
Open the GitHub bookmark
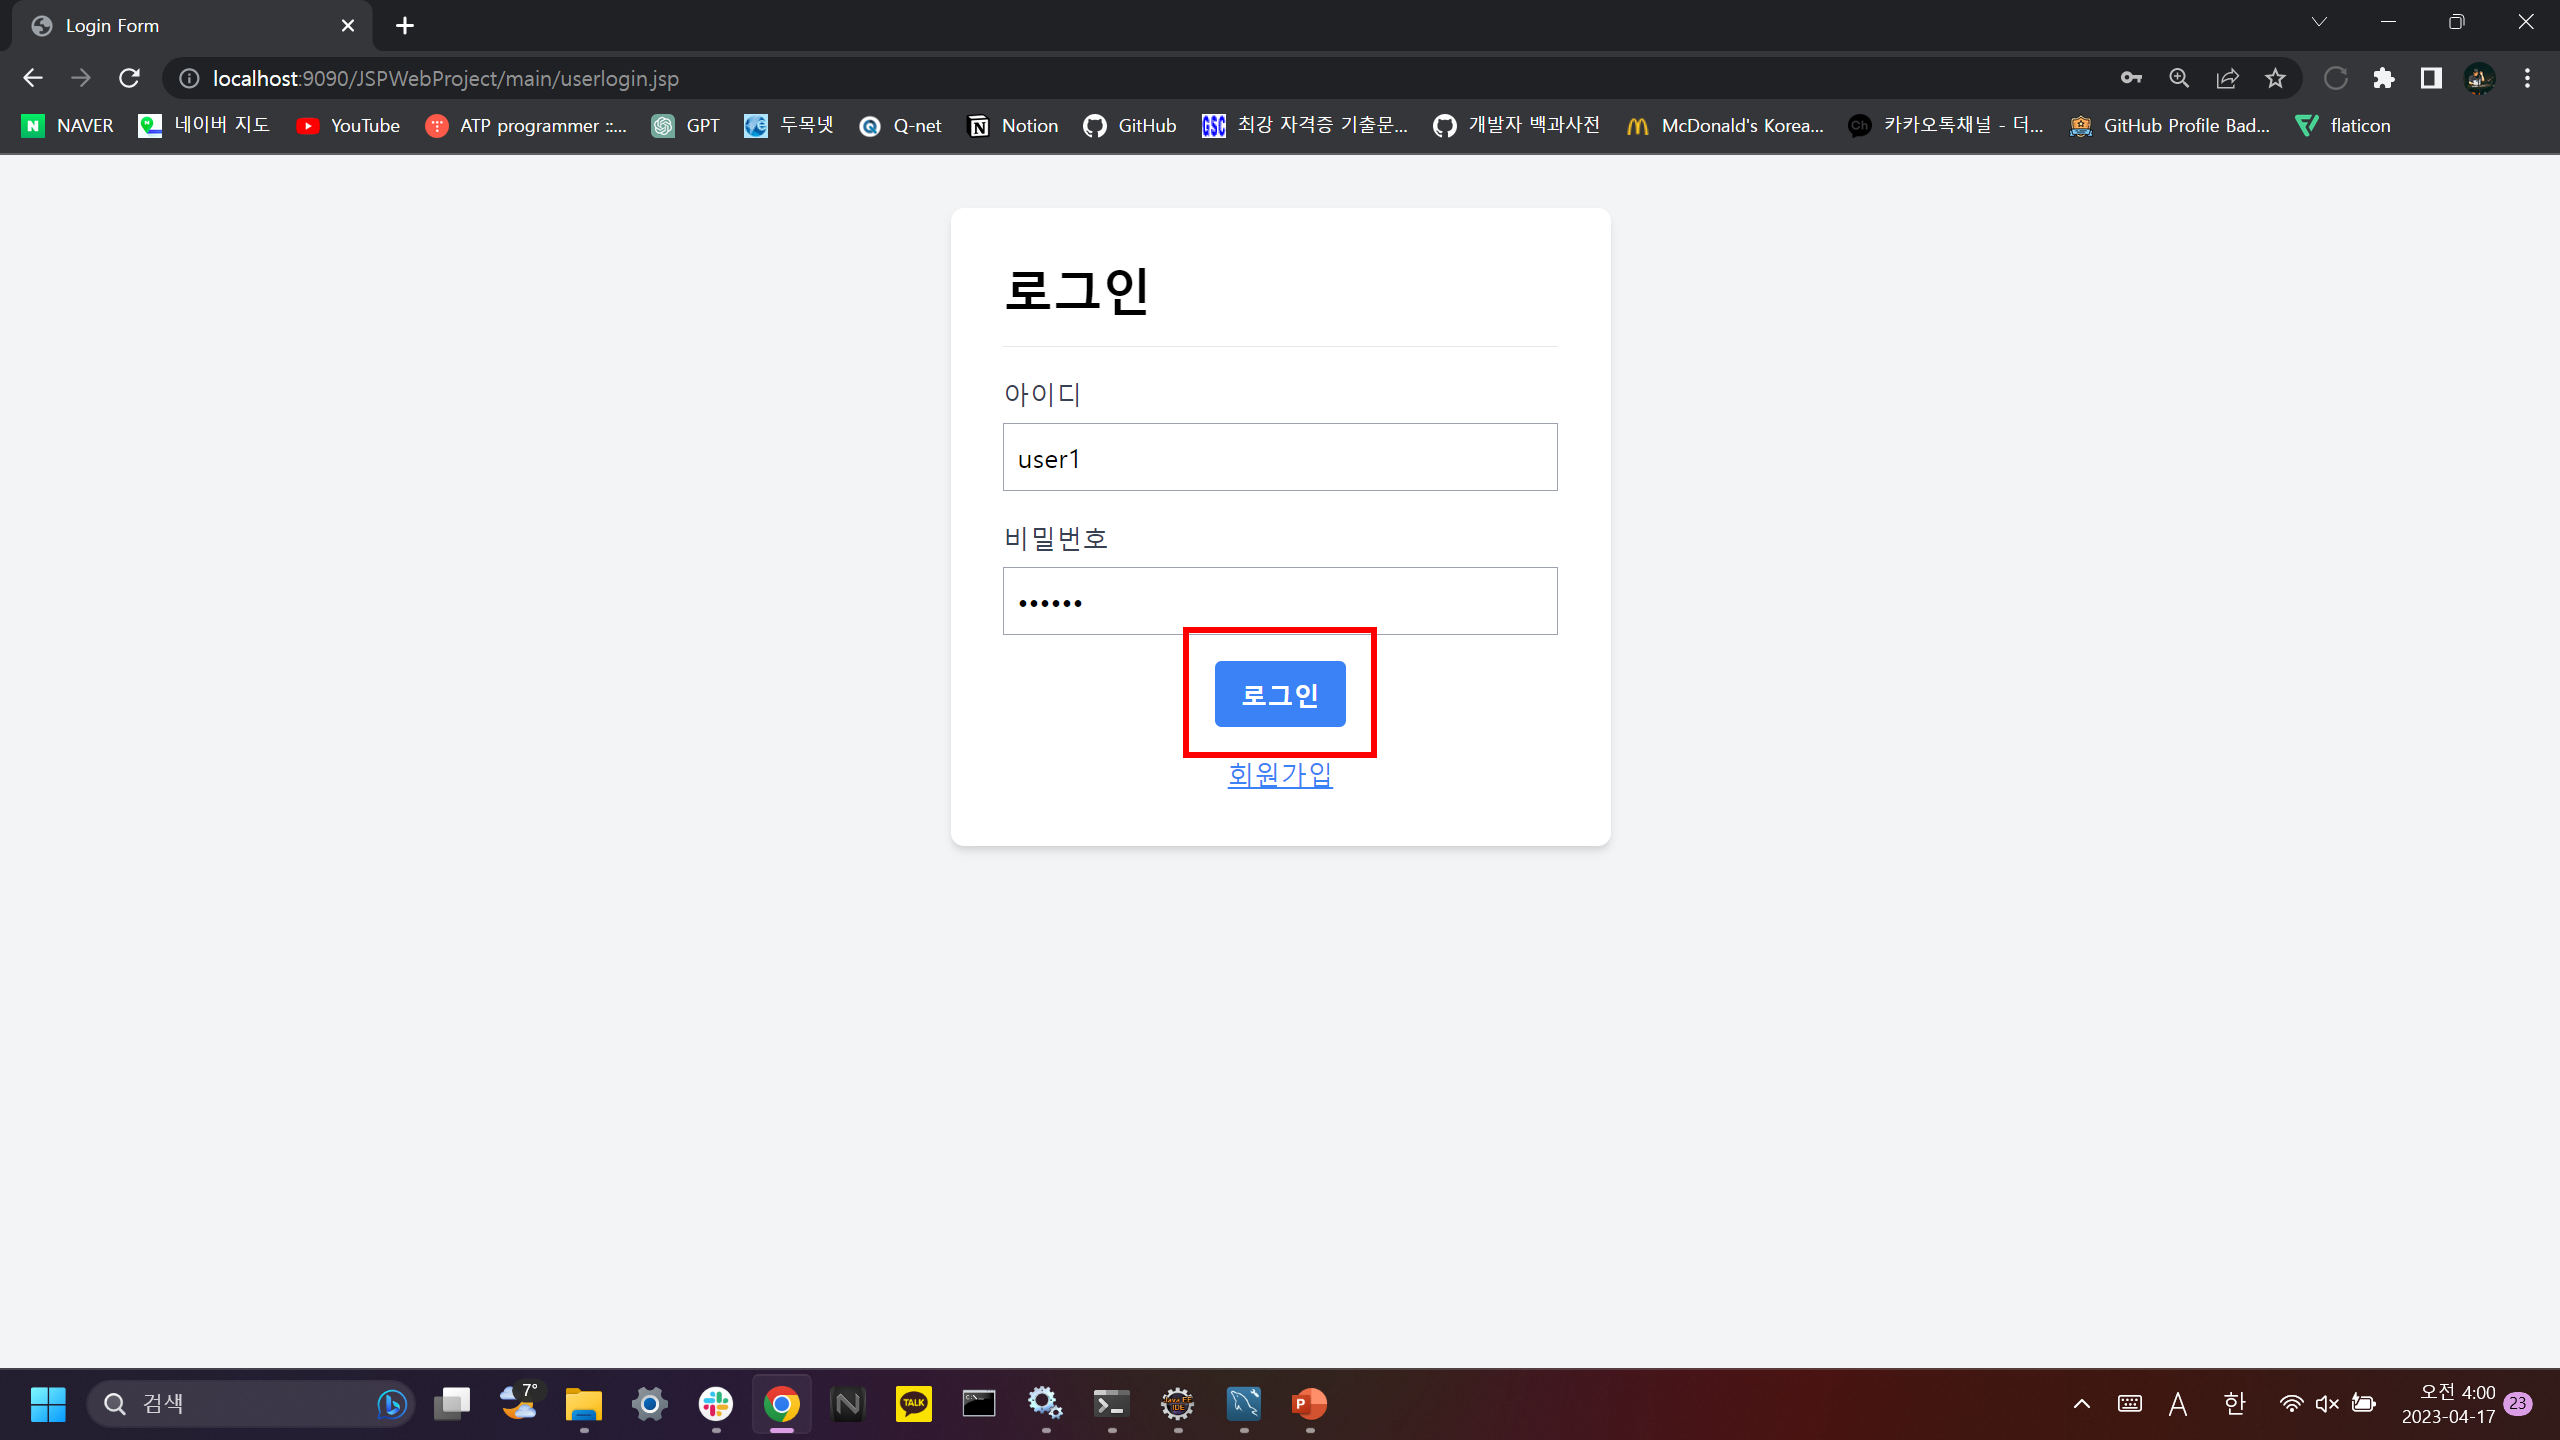pyautogui.click(x=1129, y=125)
